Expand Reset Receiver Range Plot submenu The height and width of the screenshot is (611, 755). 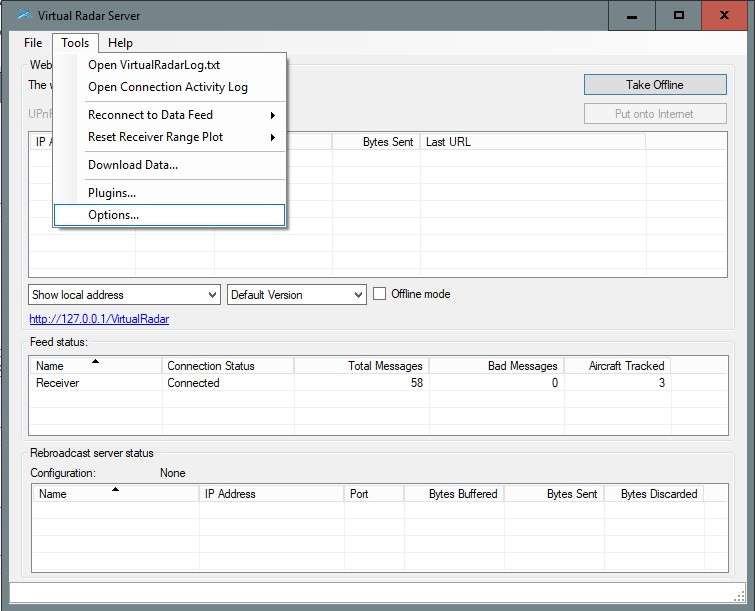(x=169, y=137)
